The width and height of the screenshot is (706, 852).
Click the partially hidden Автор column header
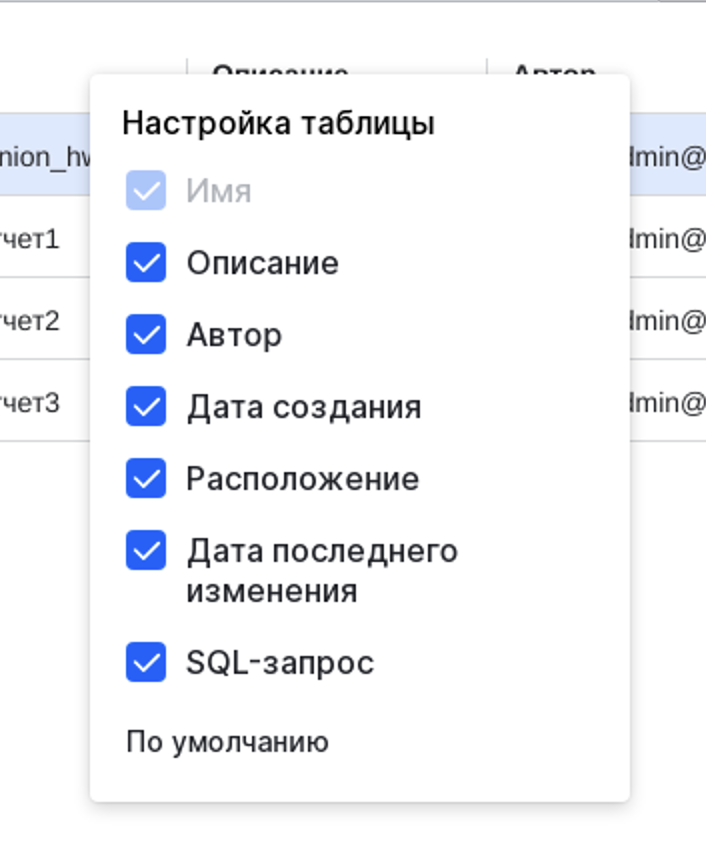[554, 68]
